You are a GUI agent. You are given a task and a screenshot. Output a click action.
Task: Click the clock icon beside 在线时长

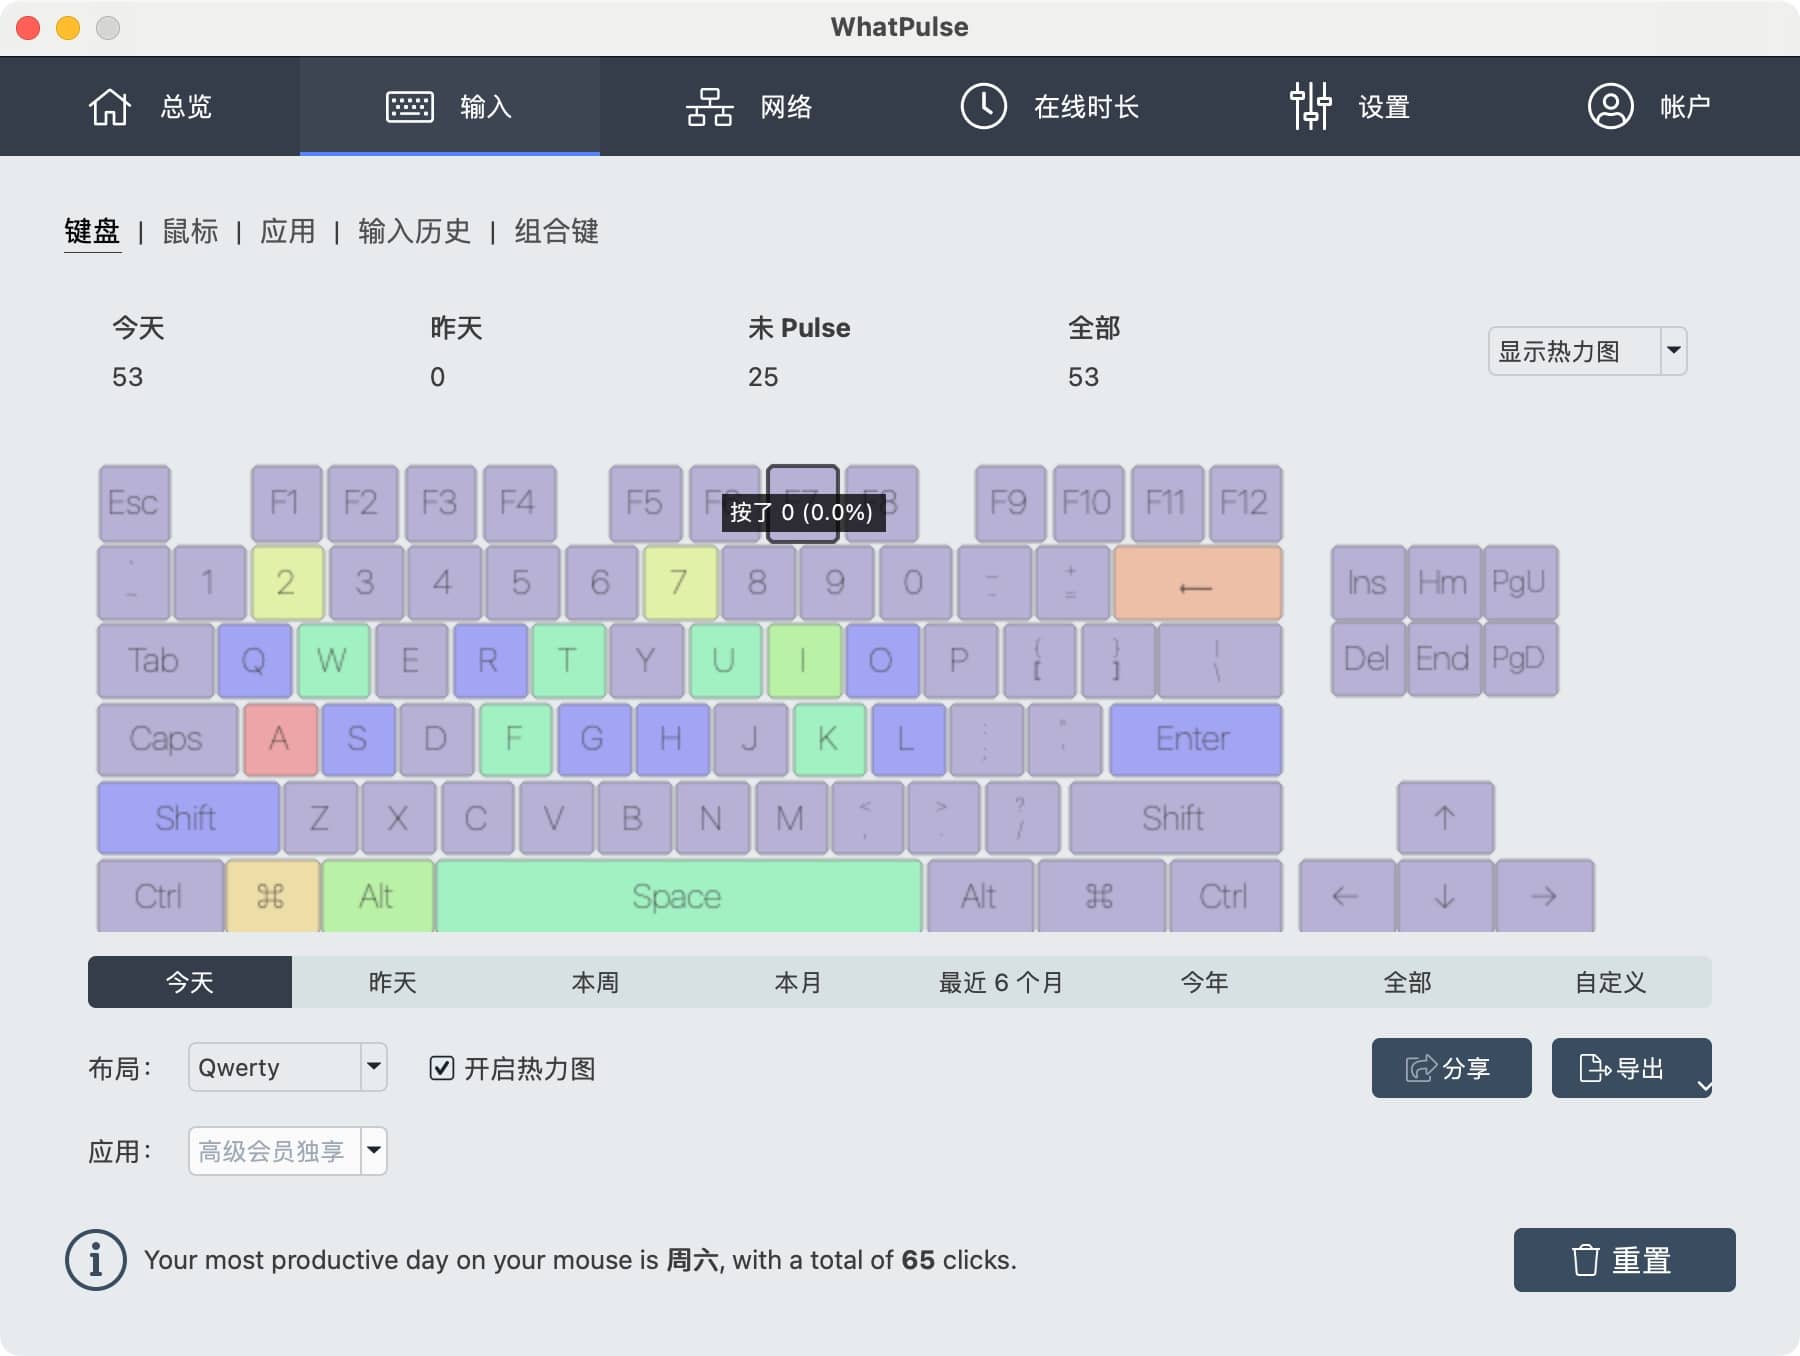[984, 106]
